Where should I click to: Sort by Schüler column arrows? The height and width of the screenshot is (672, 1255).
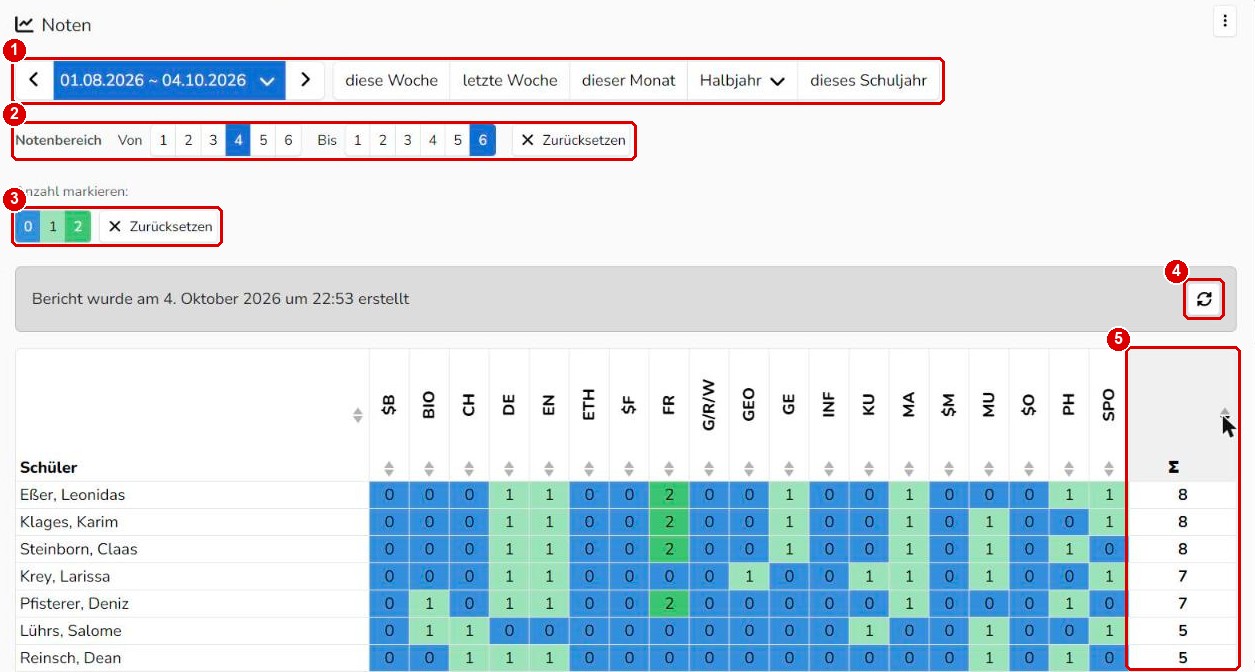(358, 415)
